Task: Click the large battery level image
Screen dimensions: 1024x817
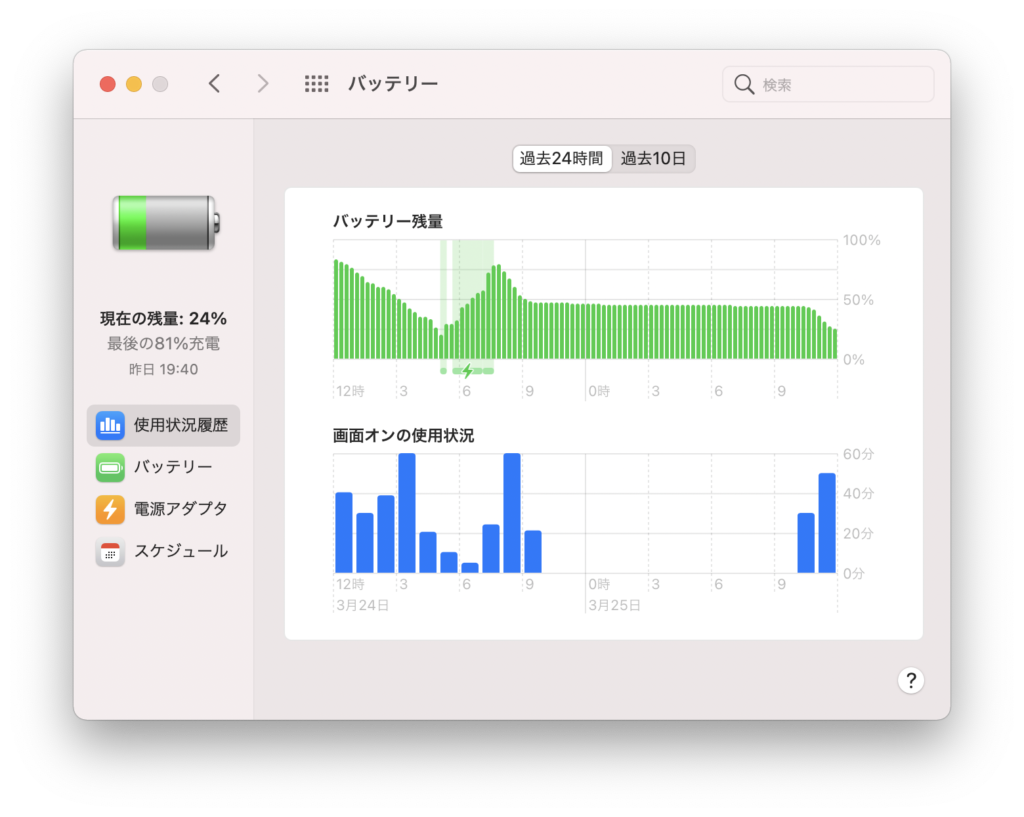Action: pos(166,223)
